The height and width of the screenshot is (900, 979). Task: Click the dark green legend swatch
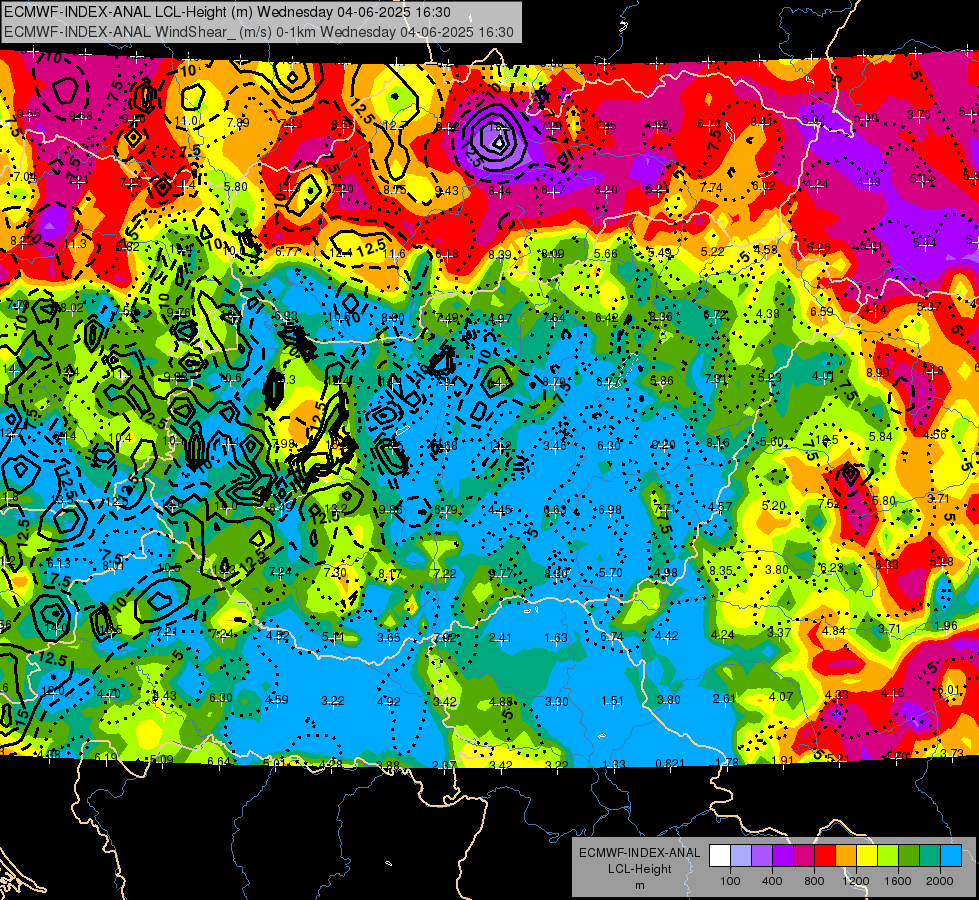point(909,855)
